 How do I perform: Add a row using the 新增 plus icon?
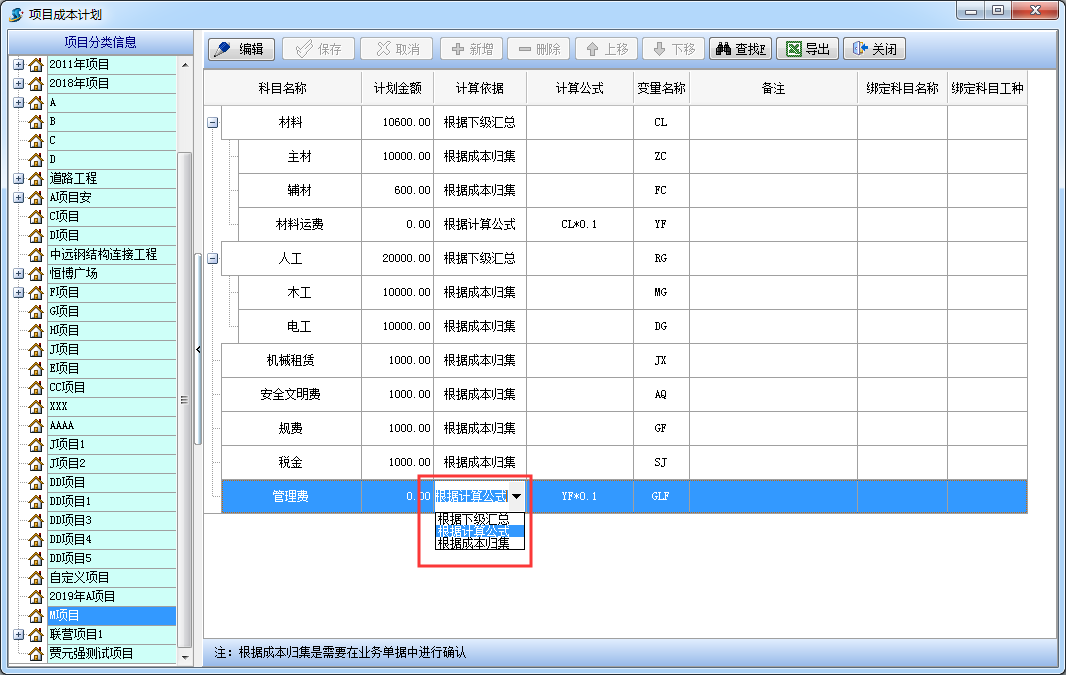pos(457,48)
